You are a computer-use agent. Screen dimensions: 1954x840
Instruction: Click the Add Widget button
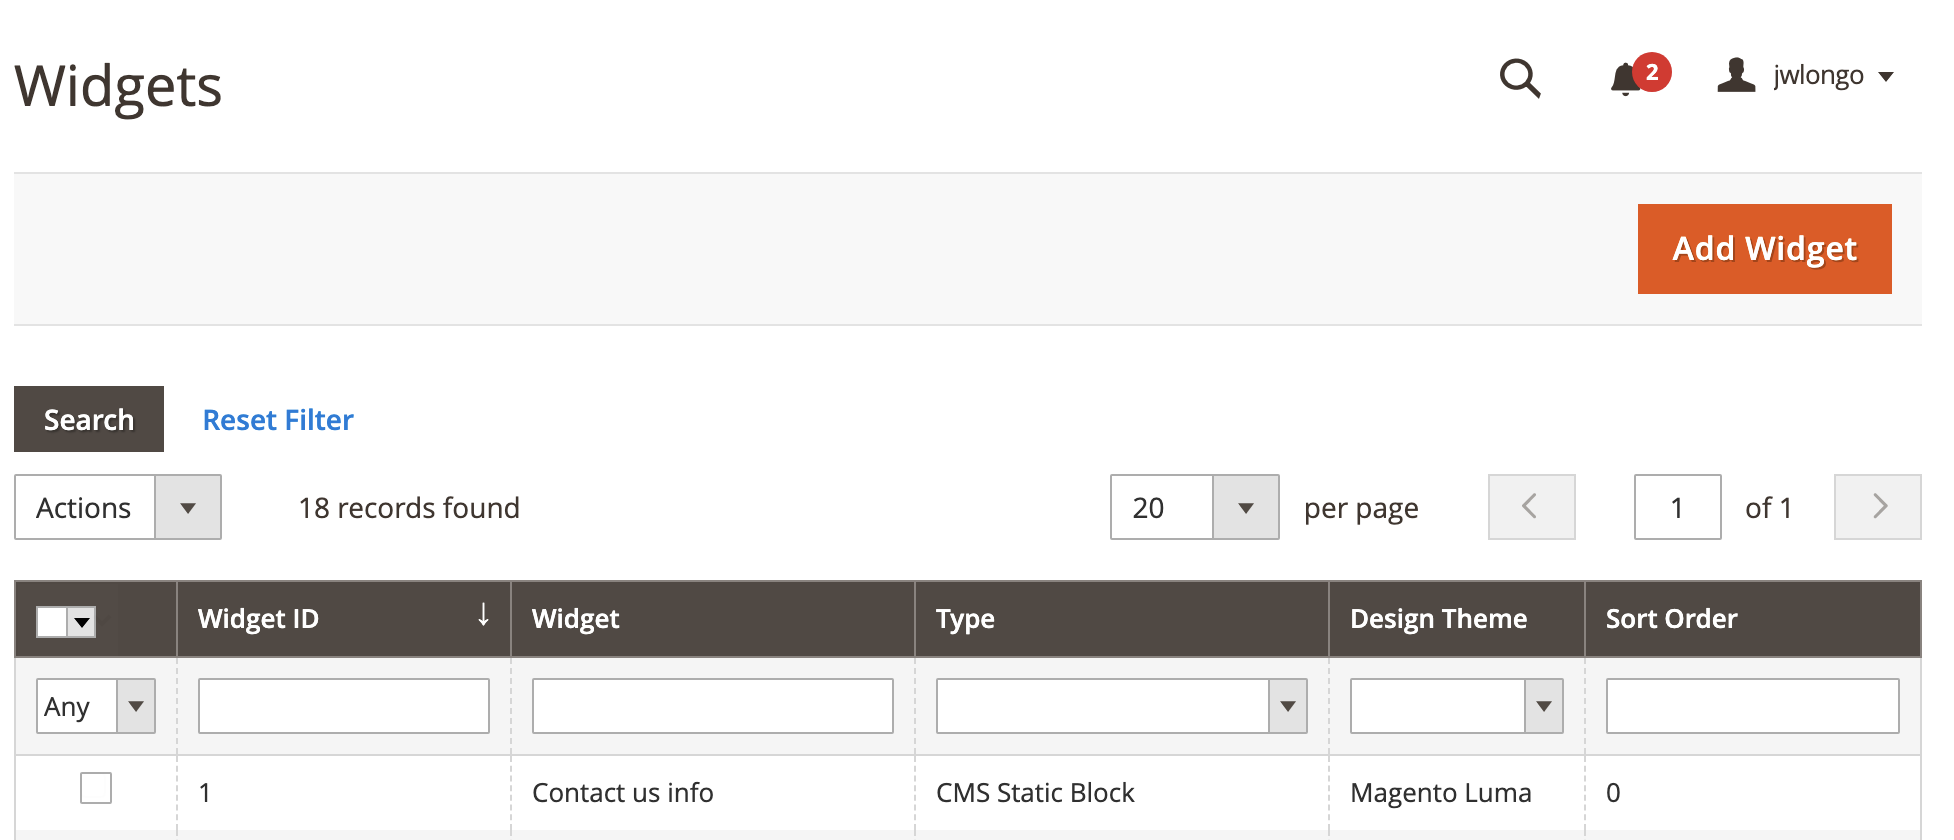click(x=1764, y=249)
